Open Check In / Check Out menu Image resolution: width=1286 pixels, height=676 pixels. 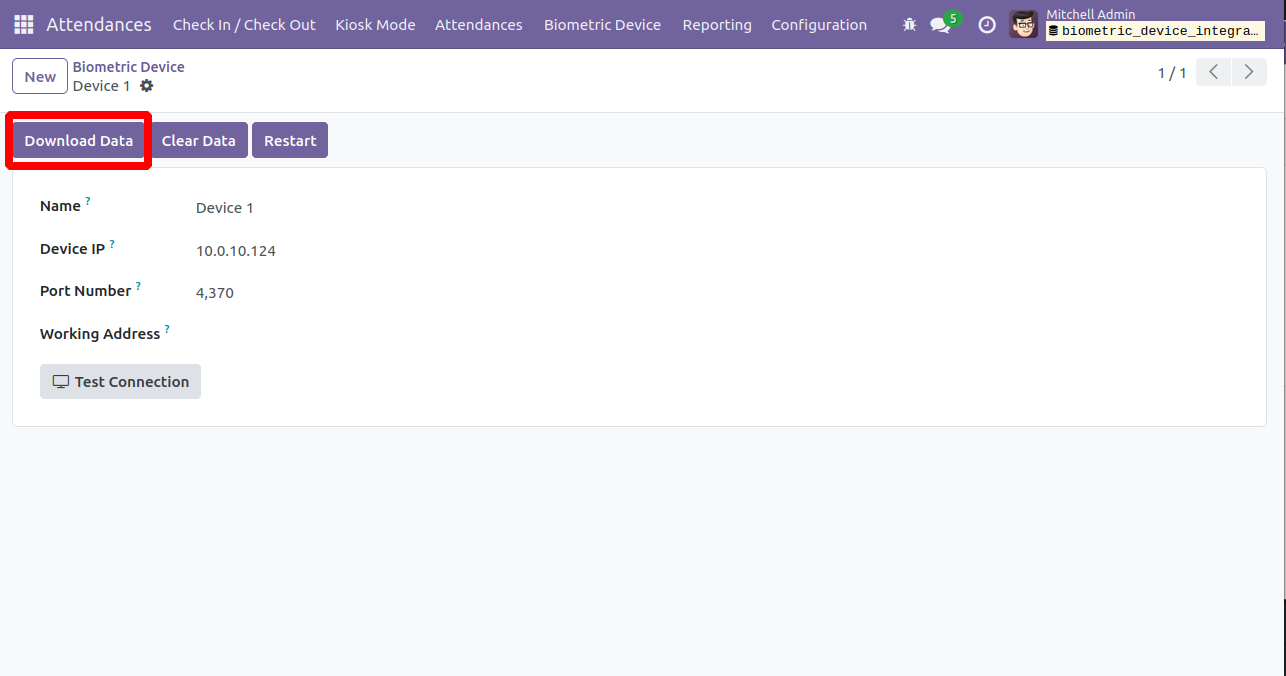[x=244, y=25]
